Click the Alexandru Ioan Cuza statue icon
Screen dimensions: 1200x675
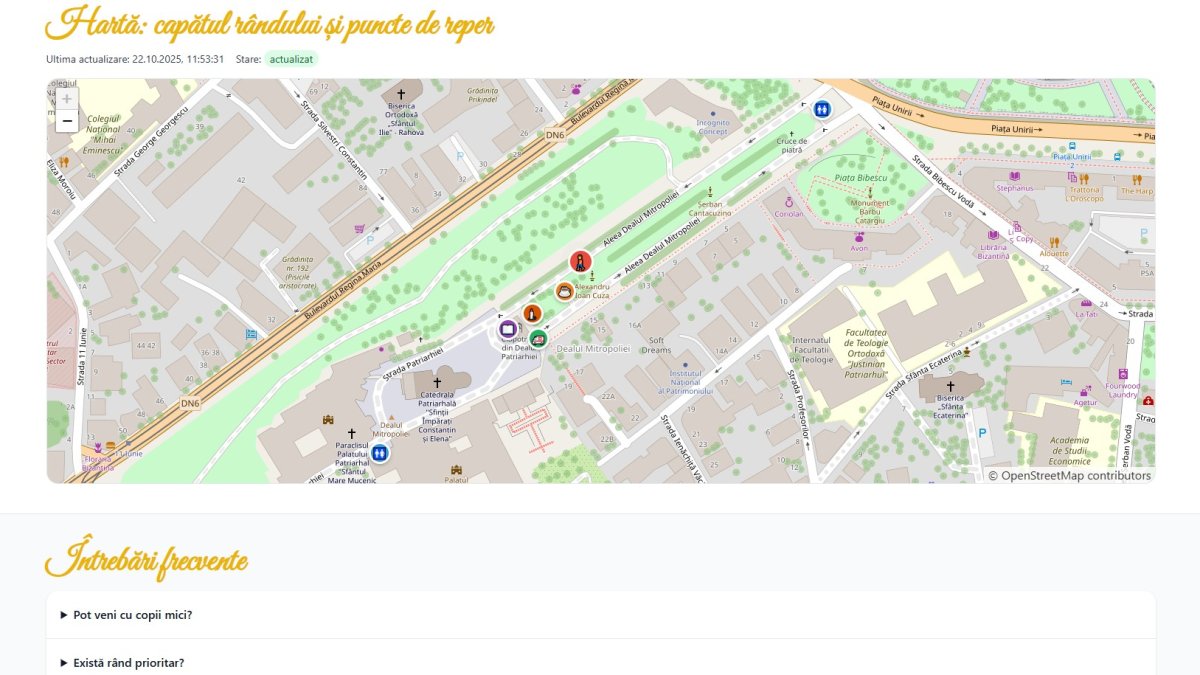coord(592,275)
